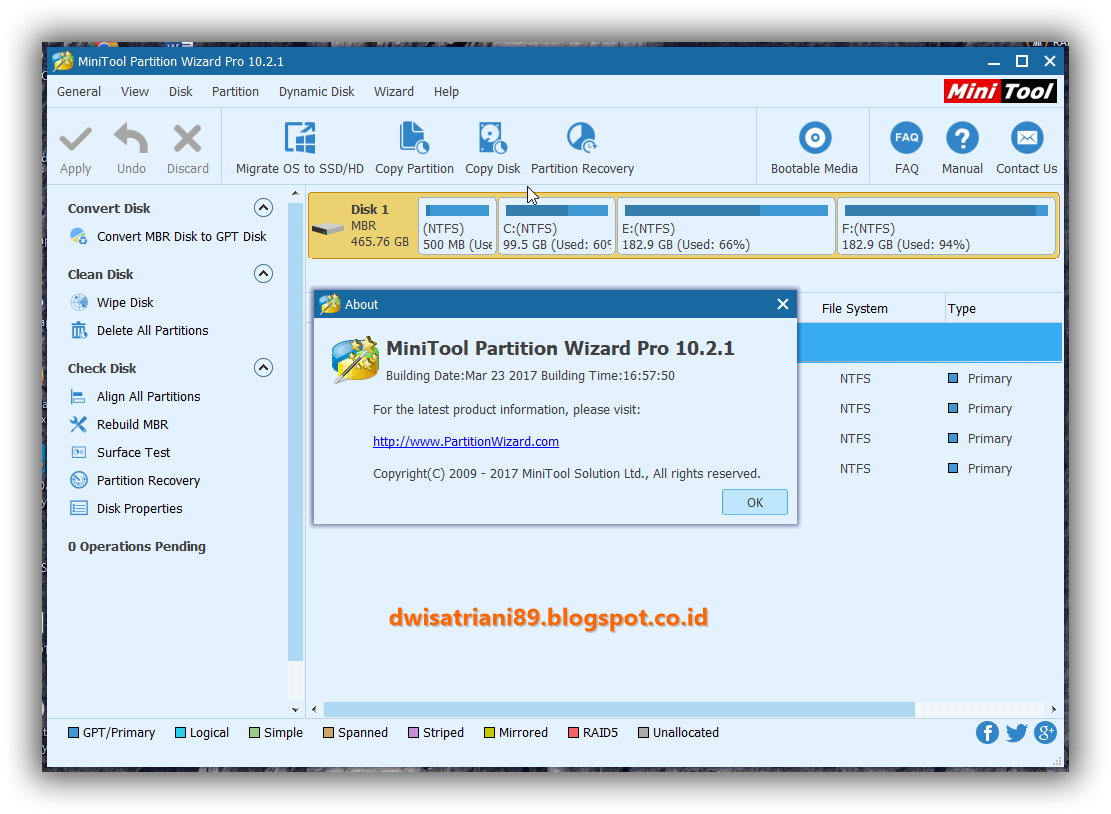Click the Unallocated legend color swatch
This screenshot has height=814, width=1111.
[x=643, y=733]
